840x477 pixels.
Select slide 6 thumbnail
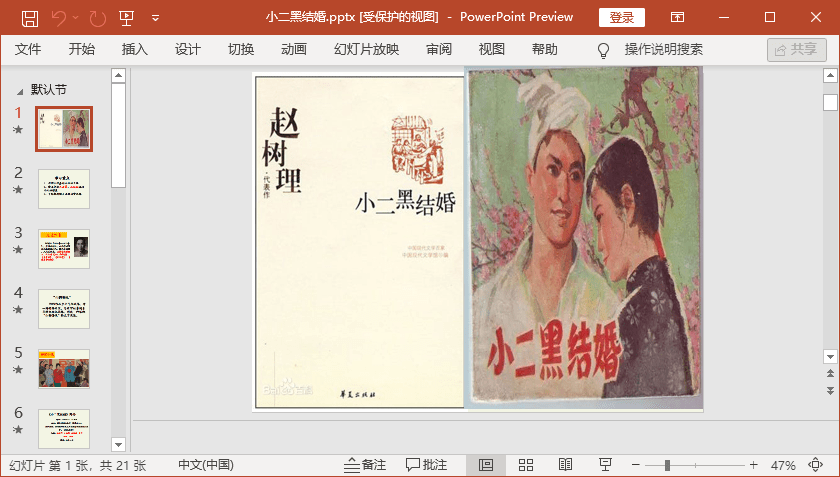pyautogui.click(x=64, y=429)
